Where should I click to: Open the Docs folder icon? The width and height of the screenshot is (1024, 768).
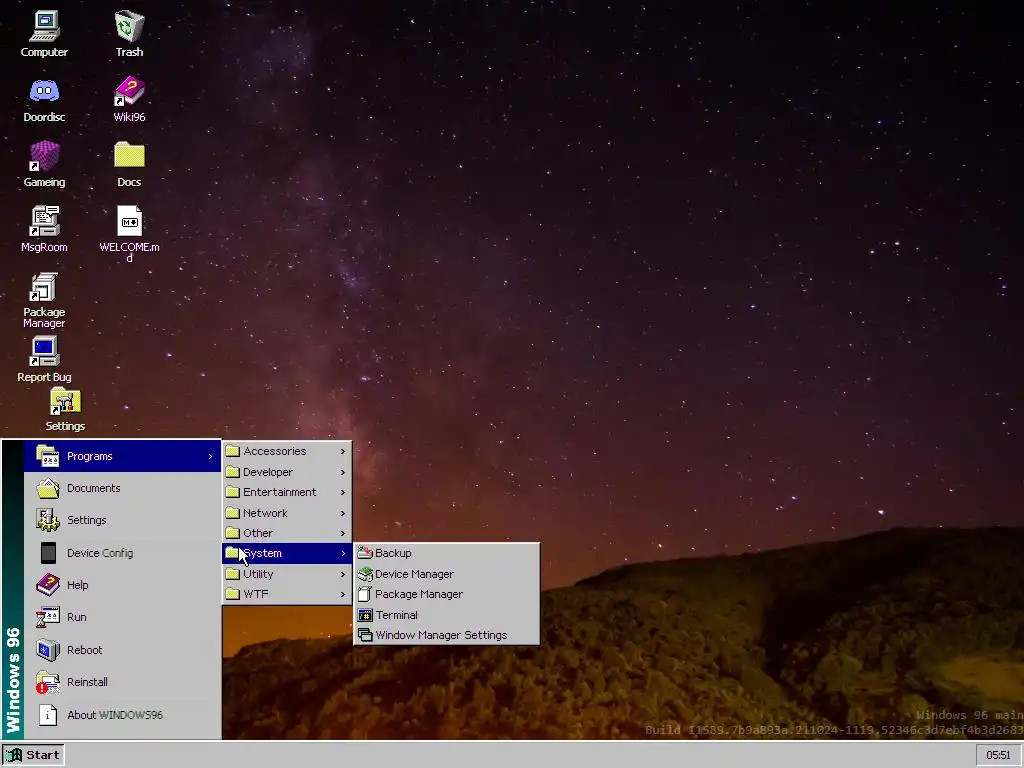tap(129, 157)
